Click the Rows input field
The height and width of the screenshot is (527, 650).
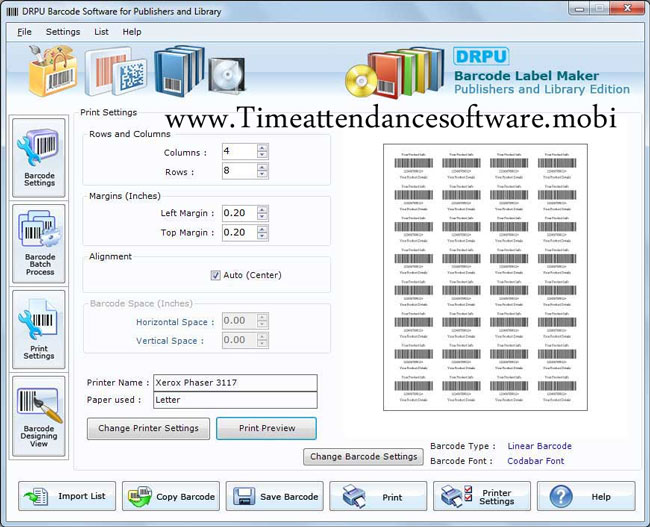[240, 170]
